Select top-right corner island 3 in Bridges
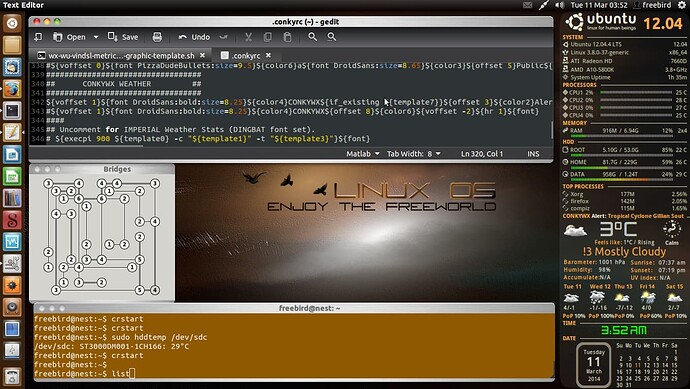Screen dimensions: 690x389 pyautogui.click(x=155, y=183)
